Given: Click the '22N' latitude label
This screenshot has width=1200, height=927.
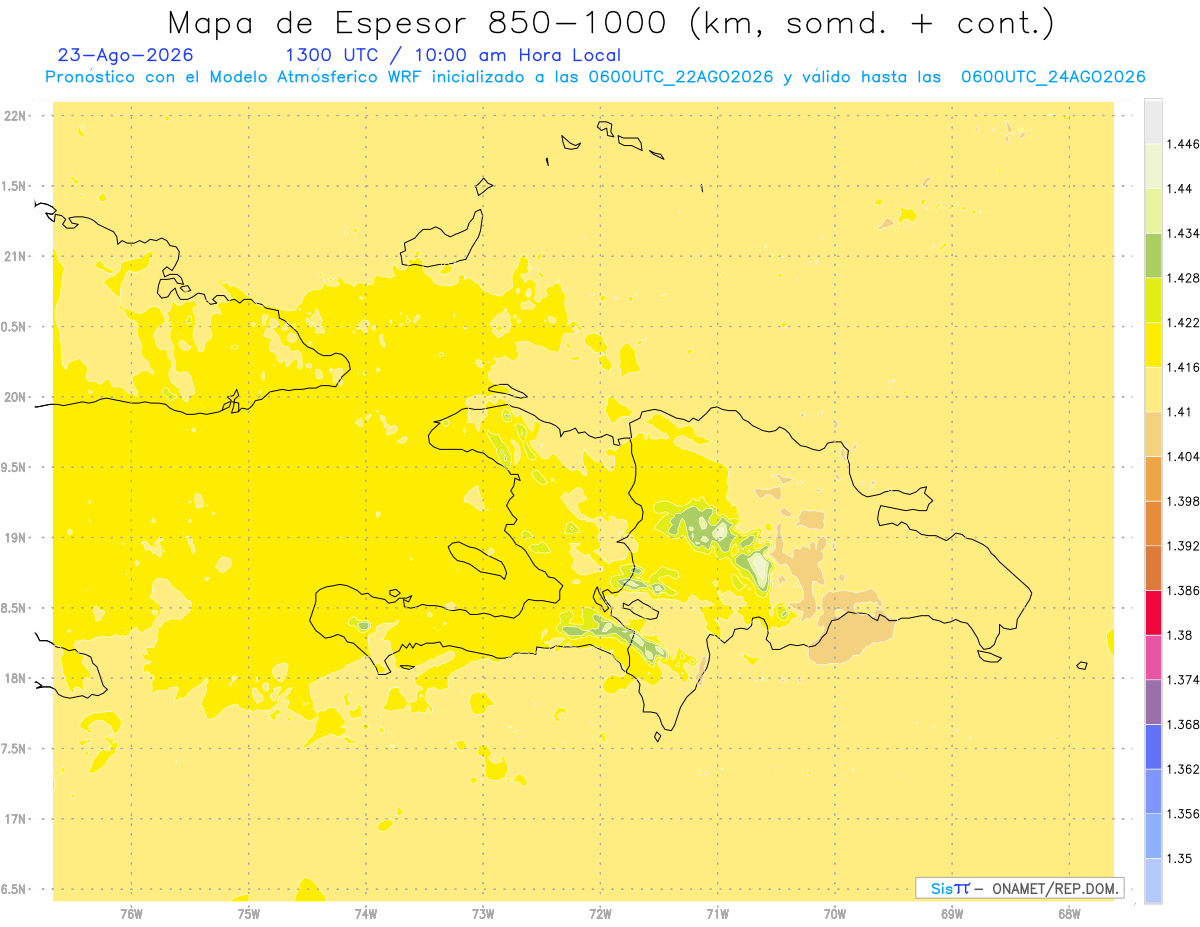Looking at the screenshot, I should click(x=15, y=116).
